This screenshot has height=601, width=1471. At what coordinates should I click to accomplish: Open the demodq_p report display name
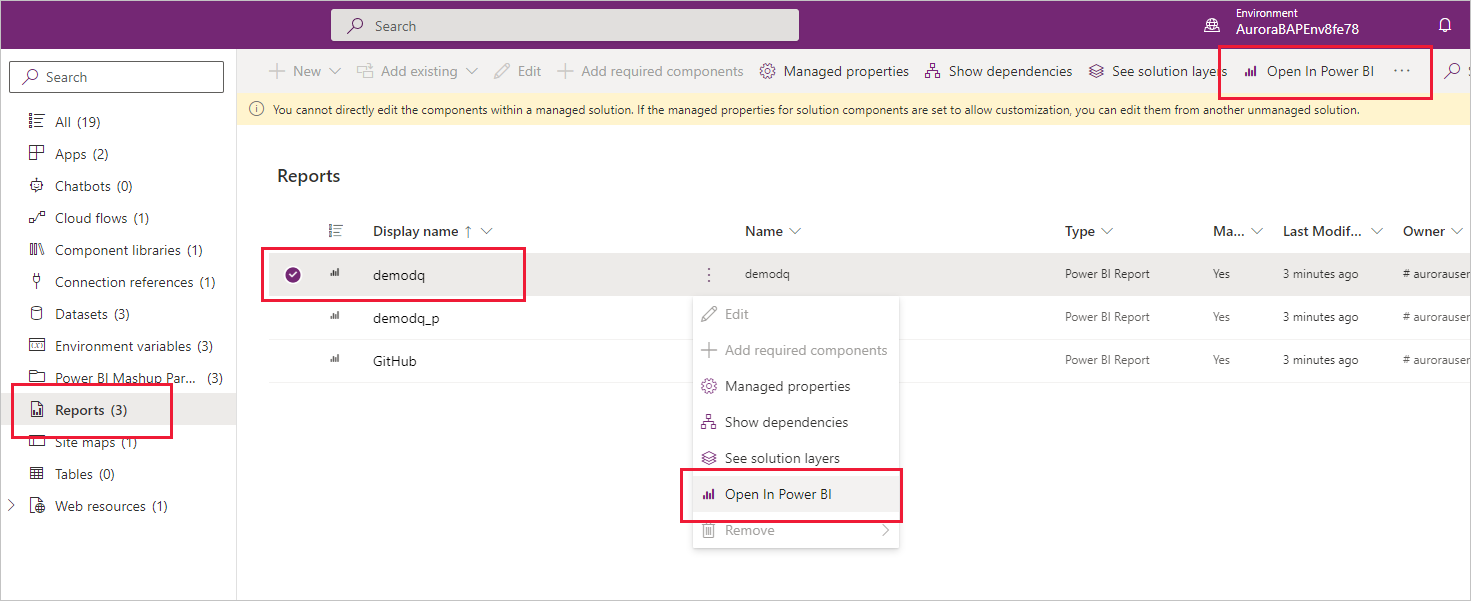click(x=407, y=318)
